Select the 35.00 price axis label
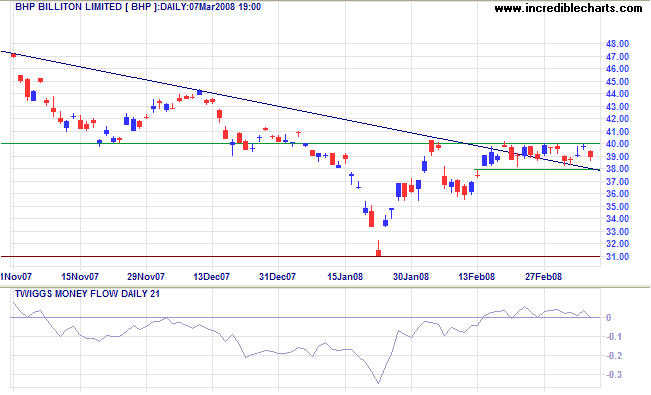This screenshot has height=395, width=651. pos(617,207)
